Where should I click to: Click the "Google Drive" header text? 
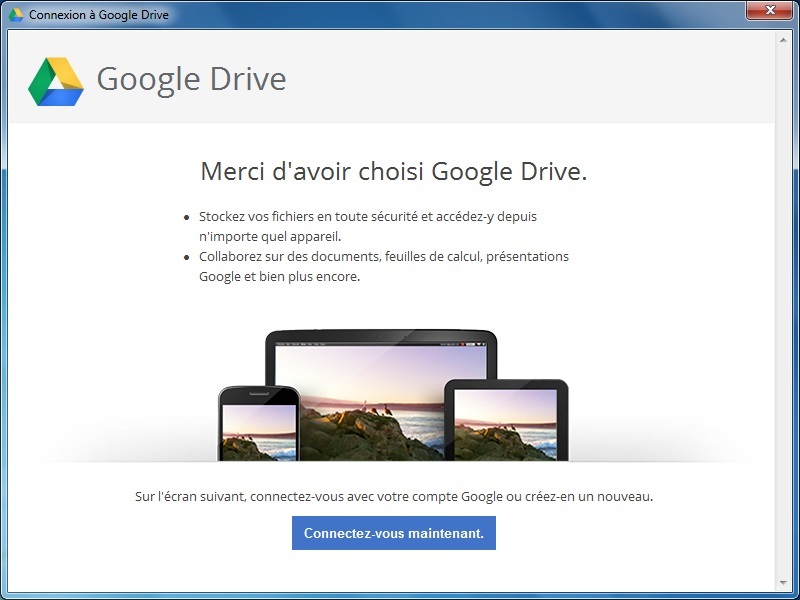point(191,80)
